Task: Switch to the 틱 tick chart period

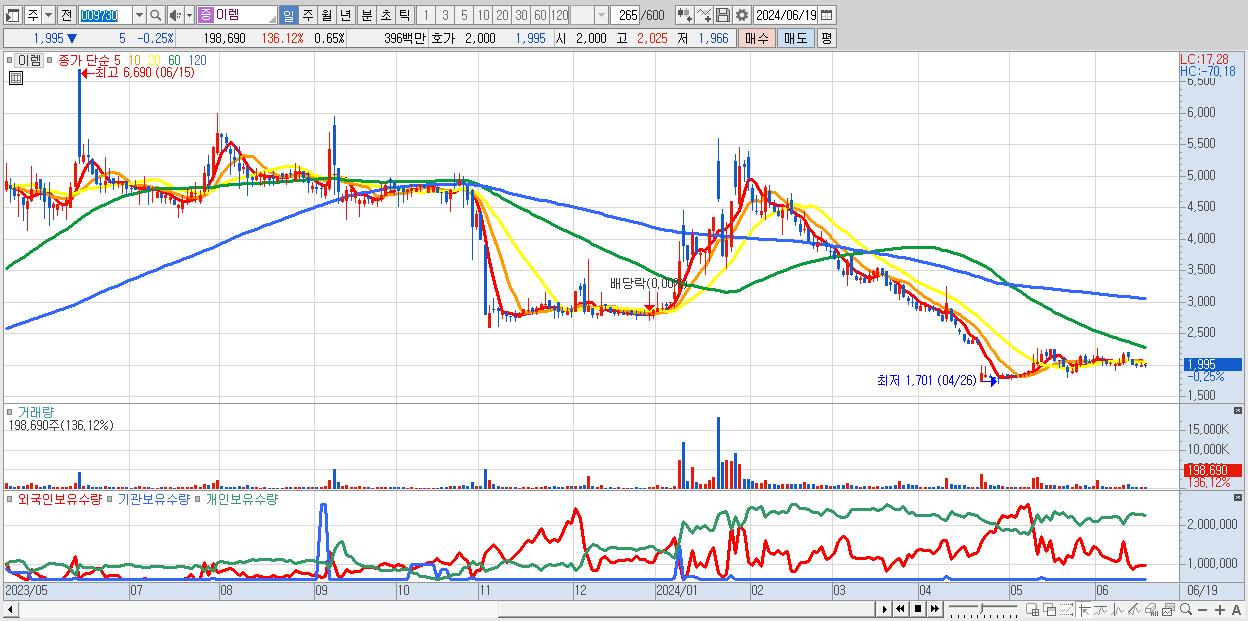Action: [x=404, y=15]
